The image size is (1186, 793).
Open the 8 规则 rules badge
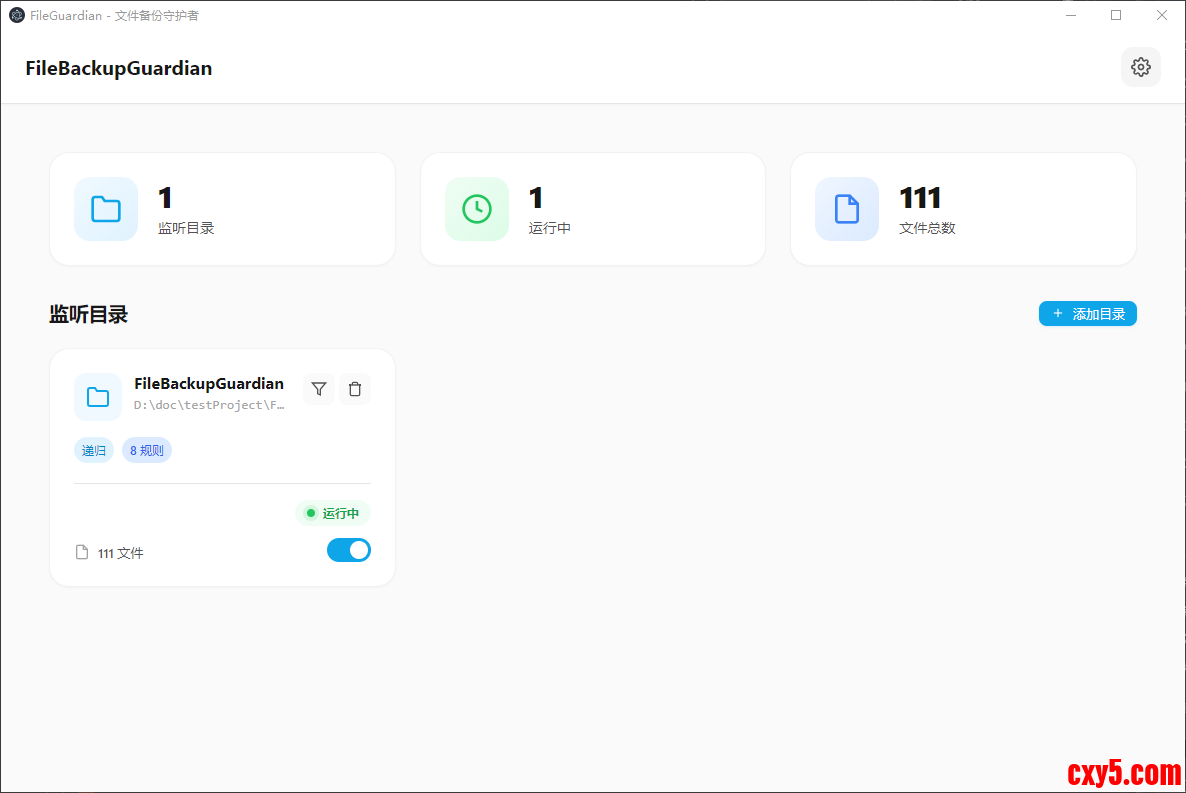[147, 450]
